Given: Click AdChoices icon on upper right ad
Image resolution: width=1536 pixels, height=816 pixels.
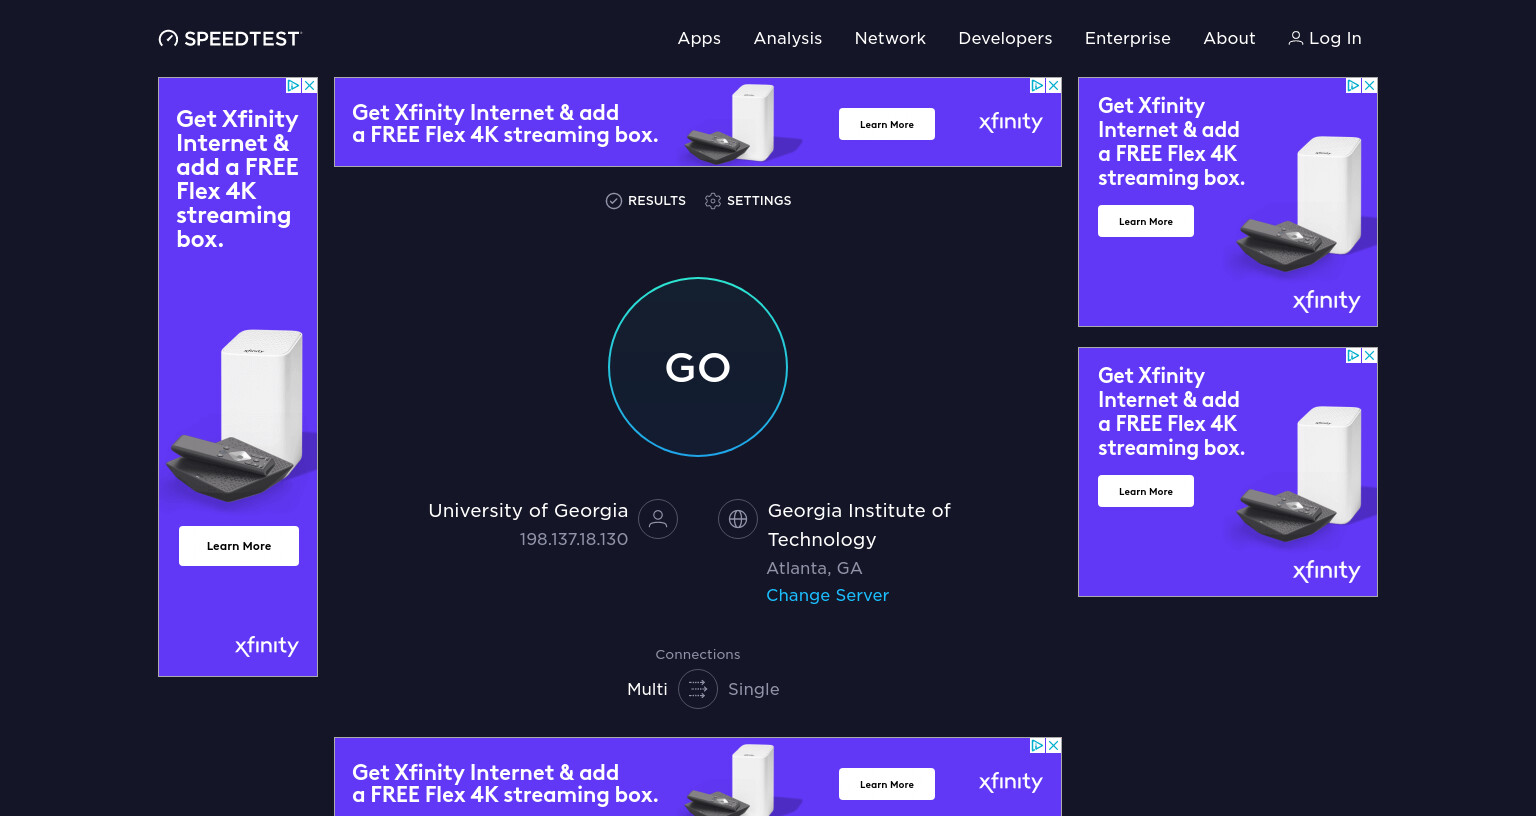Looking at the screenshot, I should (1354, 86).
